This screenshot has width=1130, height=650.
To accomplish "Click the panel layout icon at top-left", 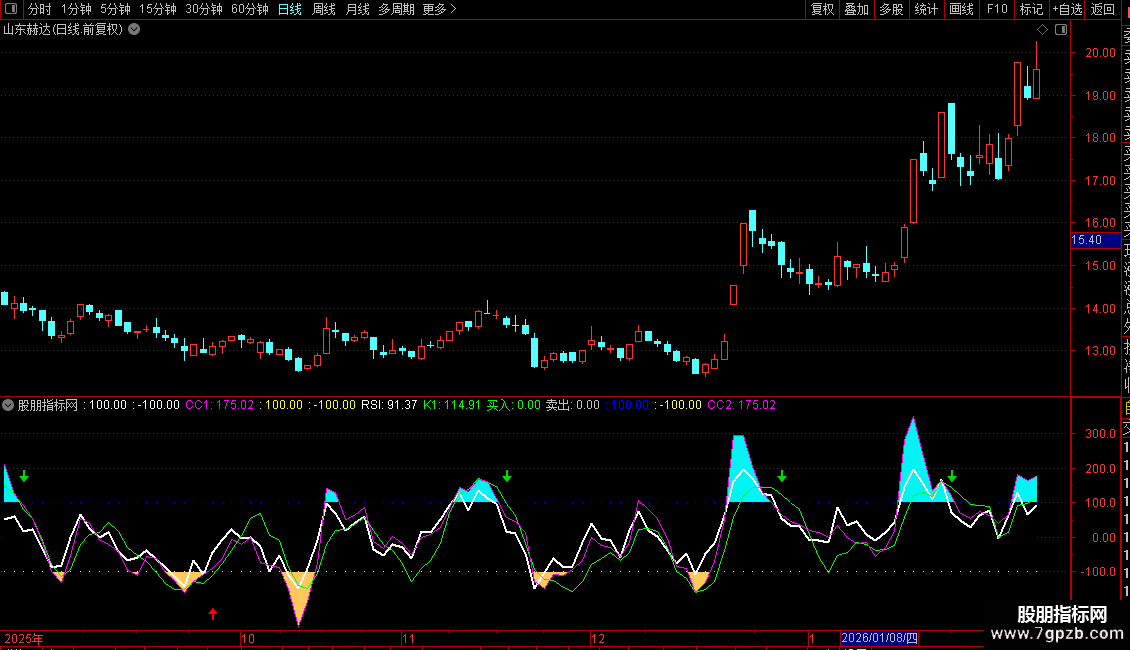I will pyautogui.click(x=11, y=9).
